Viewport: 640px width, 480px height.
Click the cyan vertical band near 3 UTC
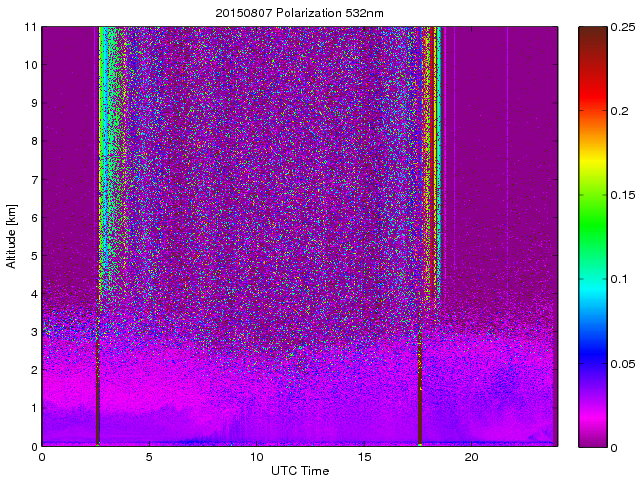pos(103,150)
